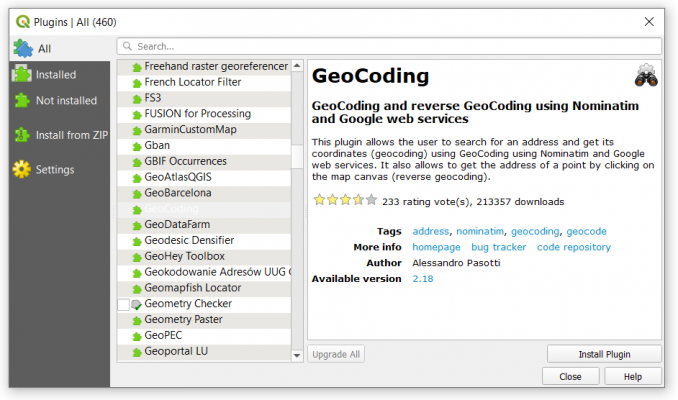Screen dimensions: 678x400
Task: Open the address tag link
Action: pyautogui.click(x=431, y=231)
